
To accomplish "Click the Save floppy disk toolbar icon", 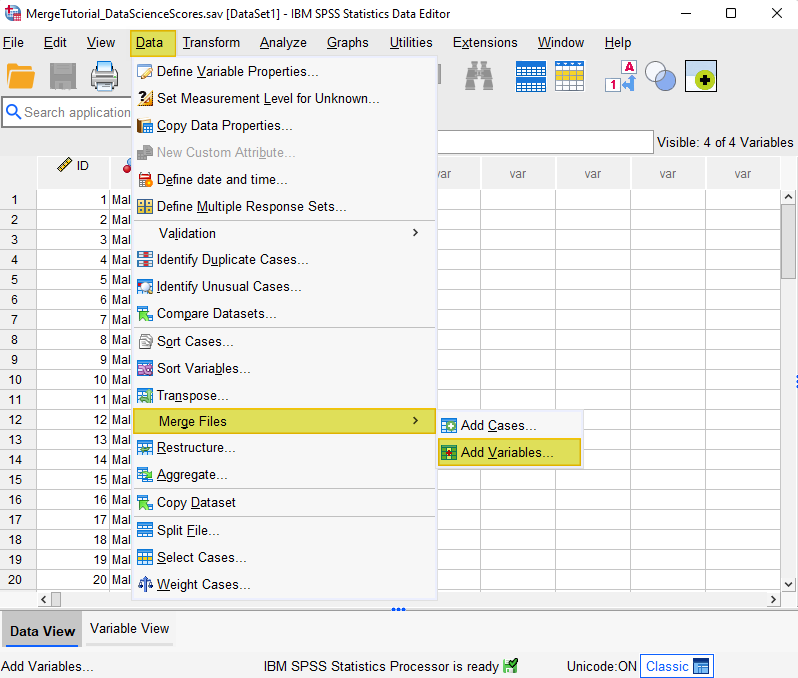I will (x=63, y=77).
